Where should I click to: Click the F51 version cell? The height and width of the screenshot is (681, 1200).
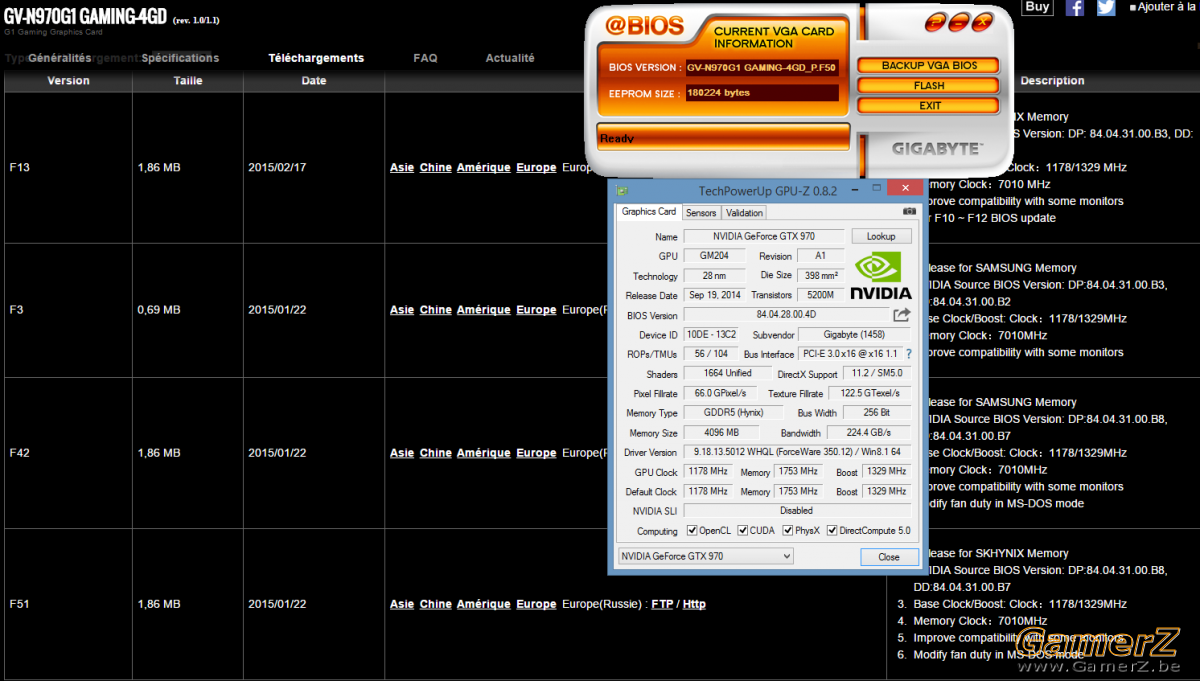pyautogui.click(x=68, y=604)
